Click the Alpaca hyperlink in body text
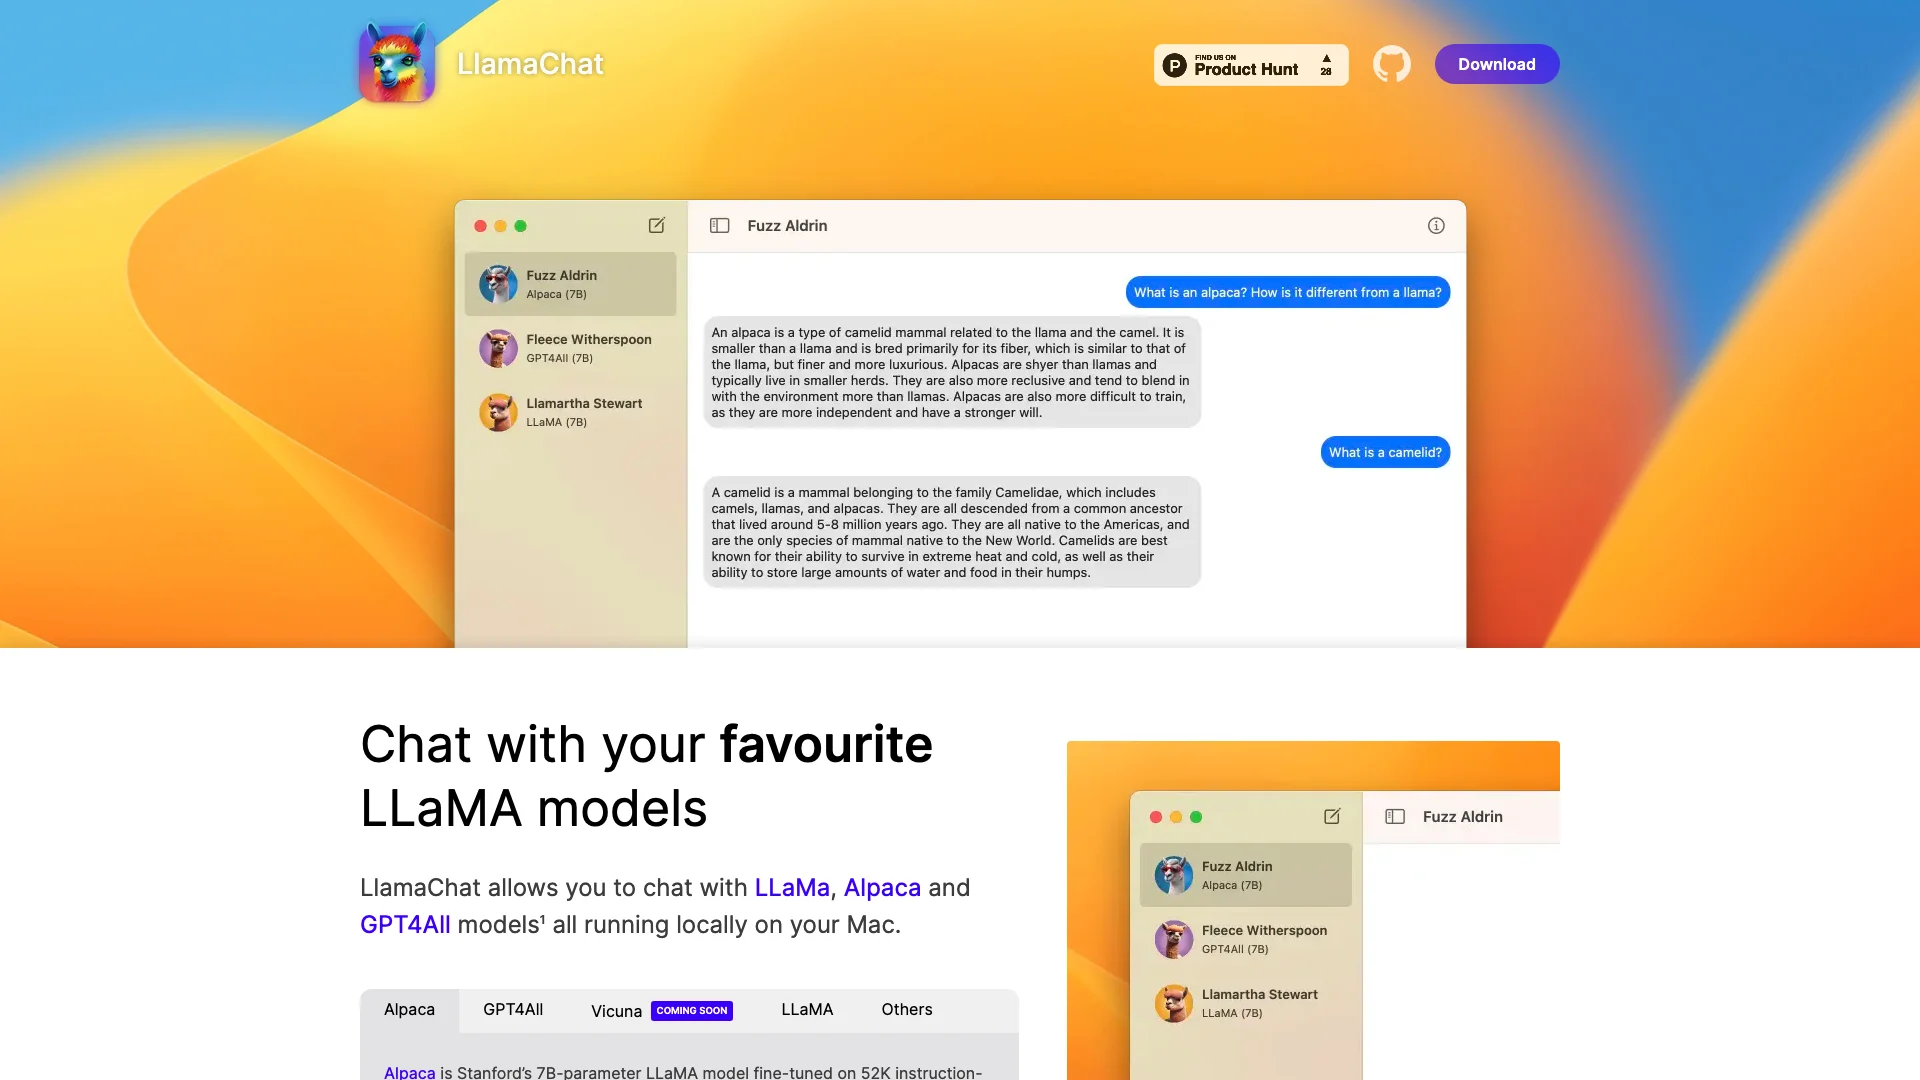 click(882, 887)
